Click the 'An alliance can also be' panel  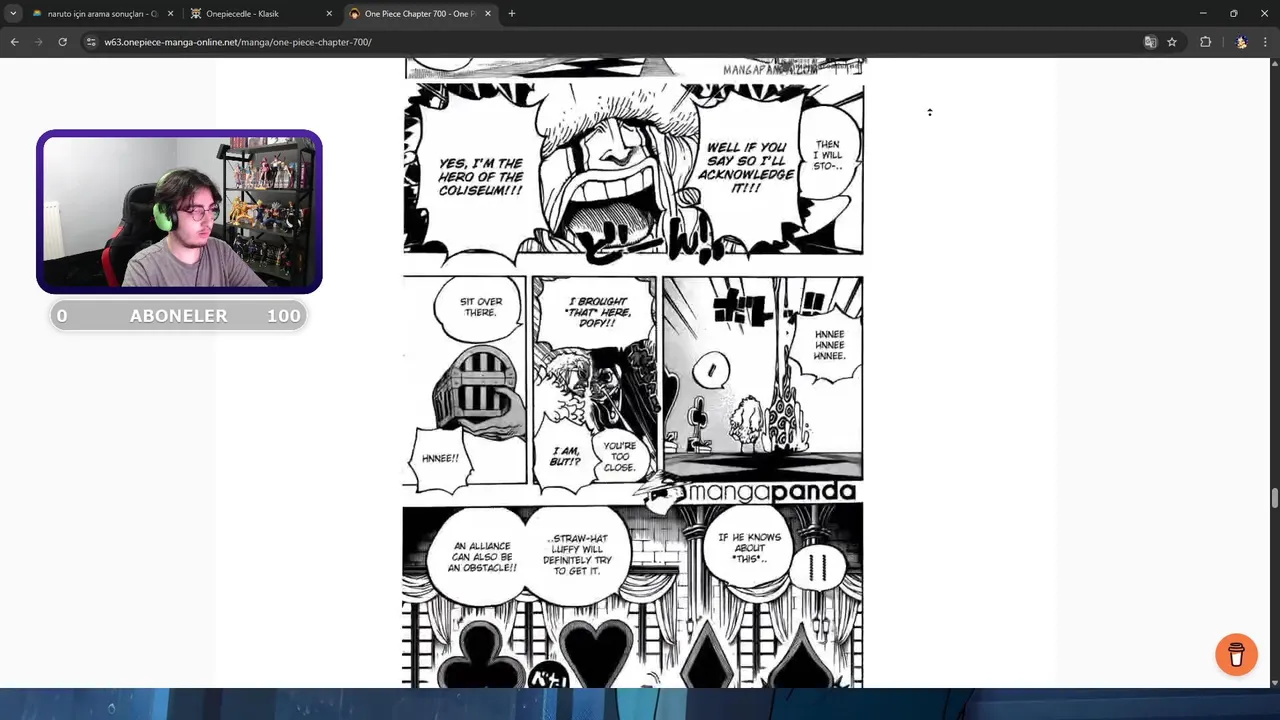coord(633,596)
